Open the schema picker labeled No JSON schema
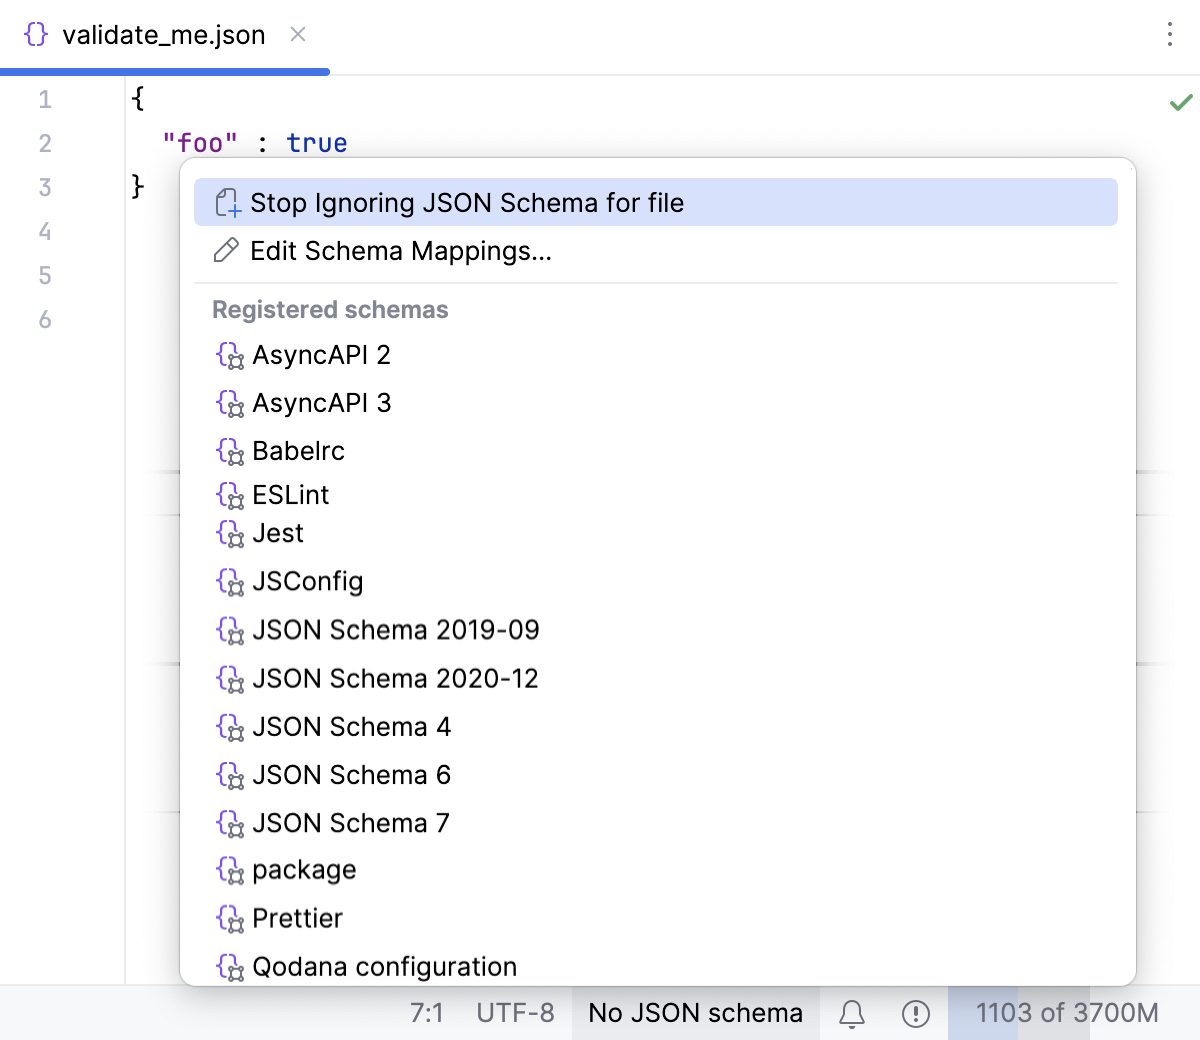 pyautogui.click(x=694, y=1013)
